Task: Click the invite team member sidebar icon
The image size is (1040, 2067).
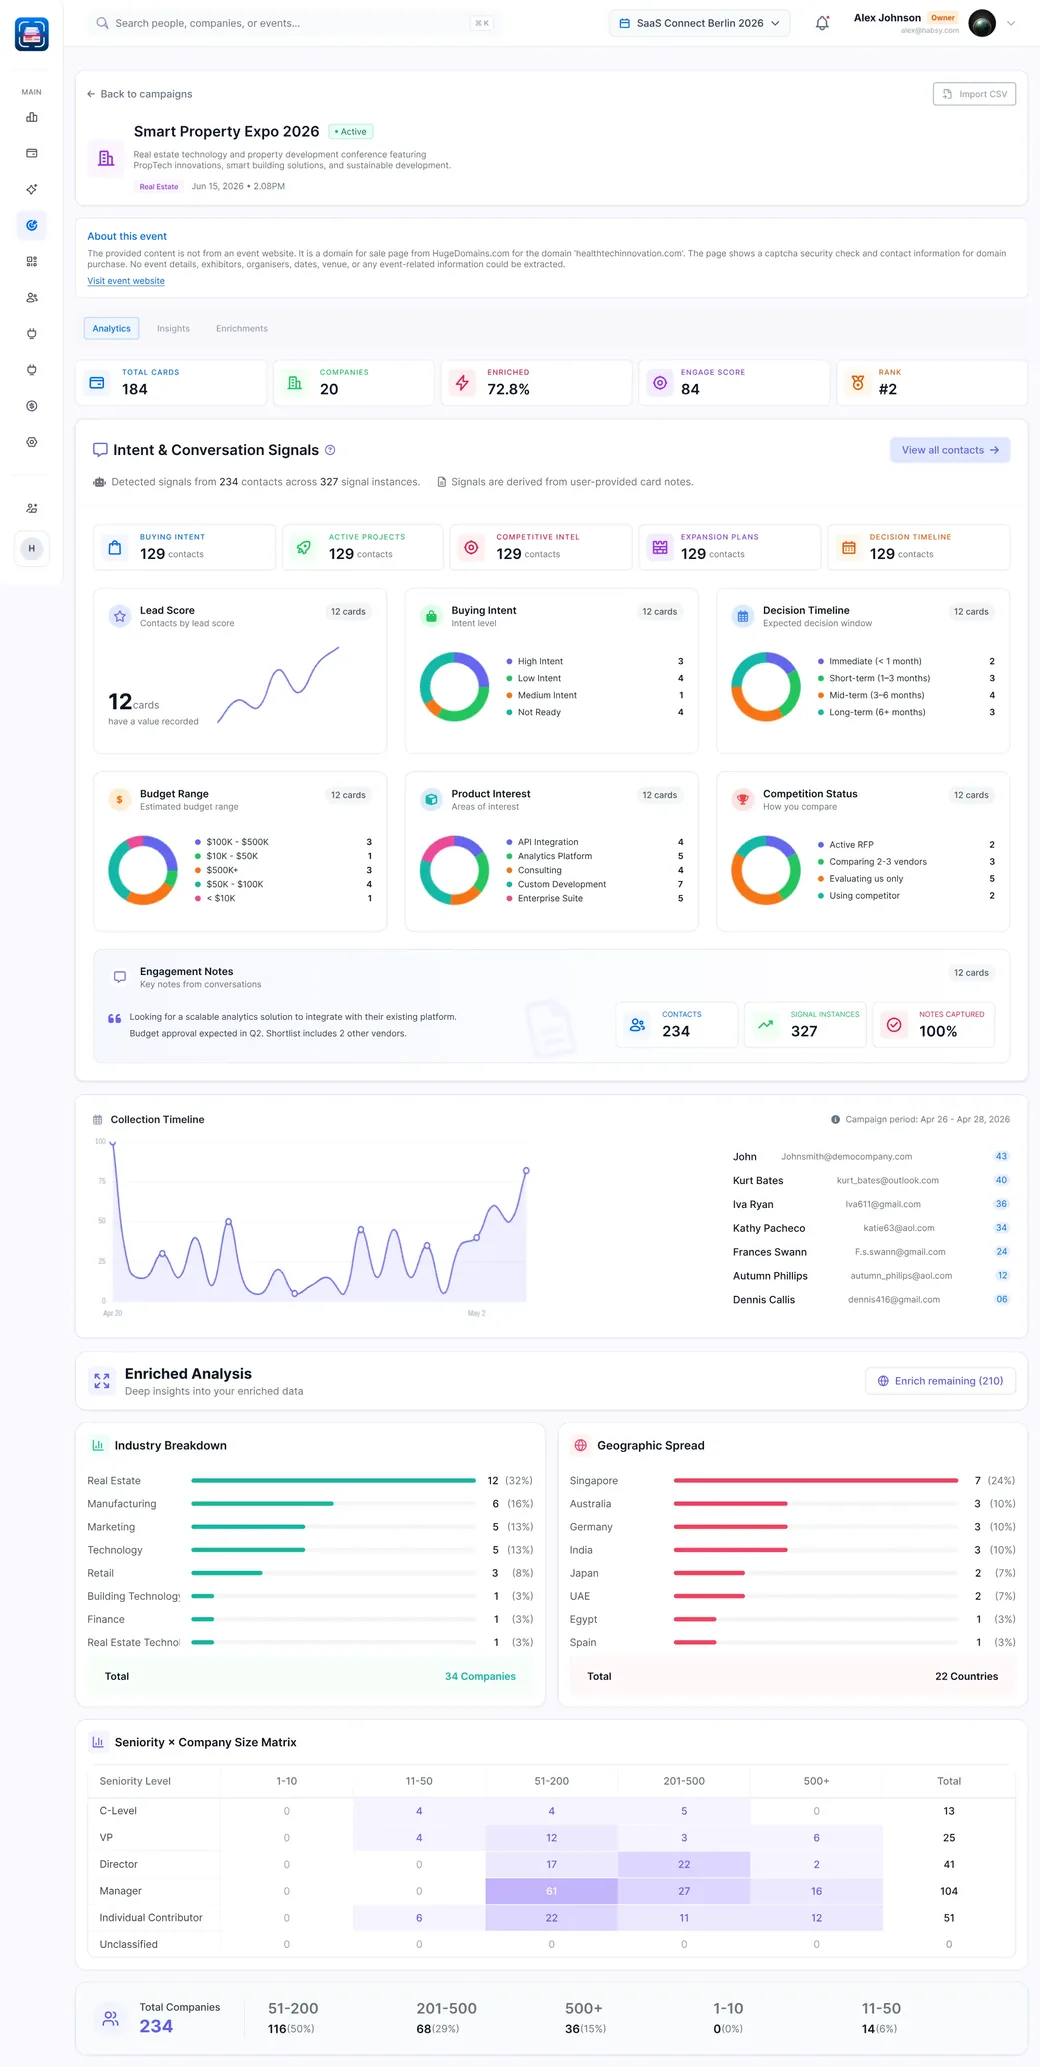Action: click(x=32, y=508)
